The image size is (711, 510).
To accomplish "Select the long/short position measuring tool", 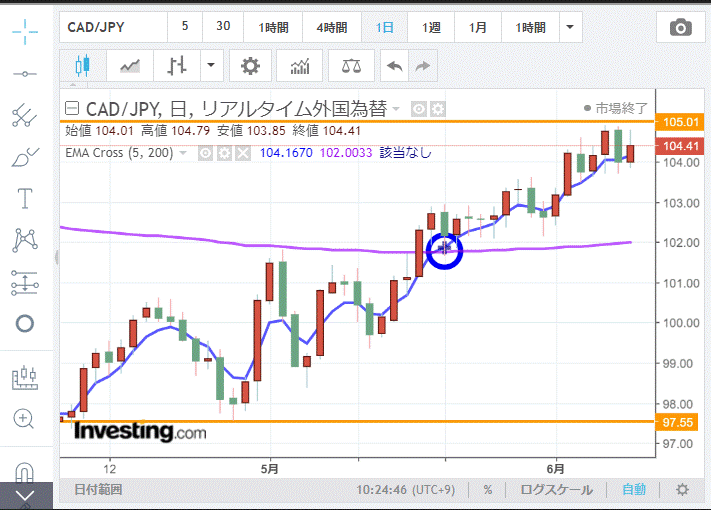I will tap(25, 283).
